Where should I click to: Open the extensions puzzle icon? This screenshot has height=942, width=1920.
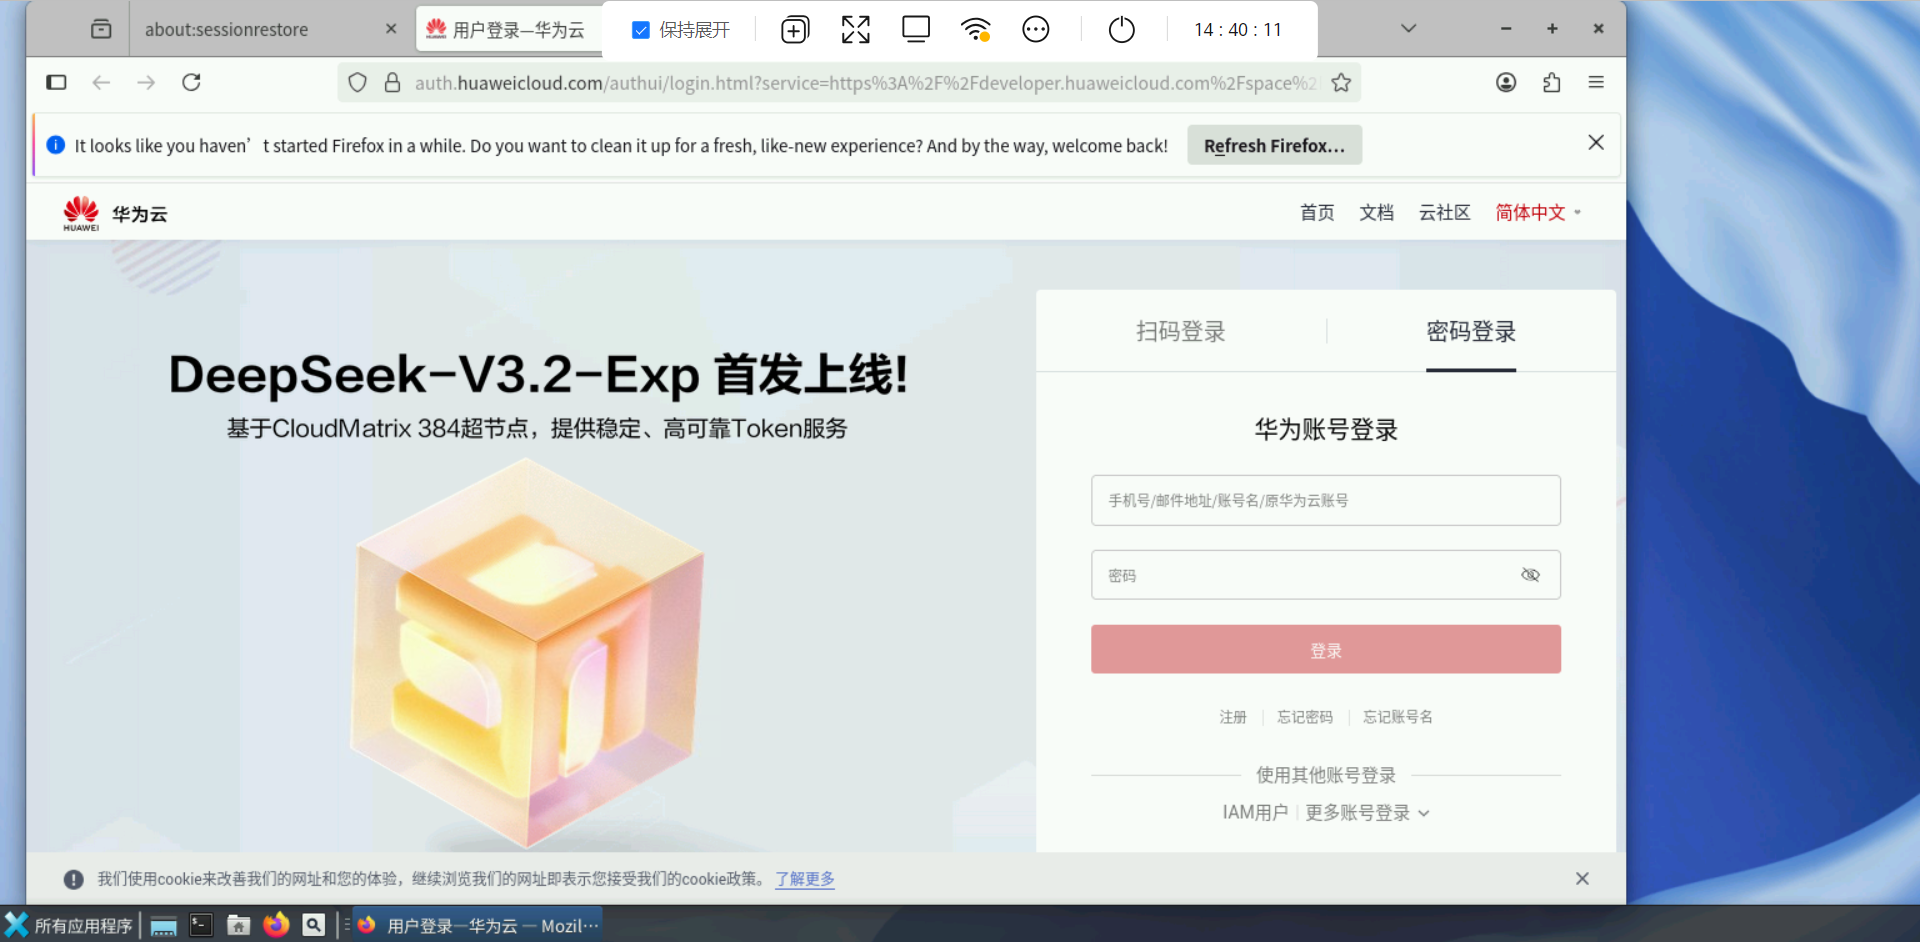point(1551,82)
